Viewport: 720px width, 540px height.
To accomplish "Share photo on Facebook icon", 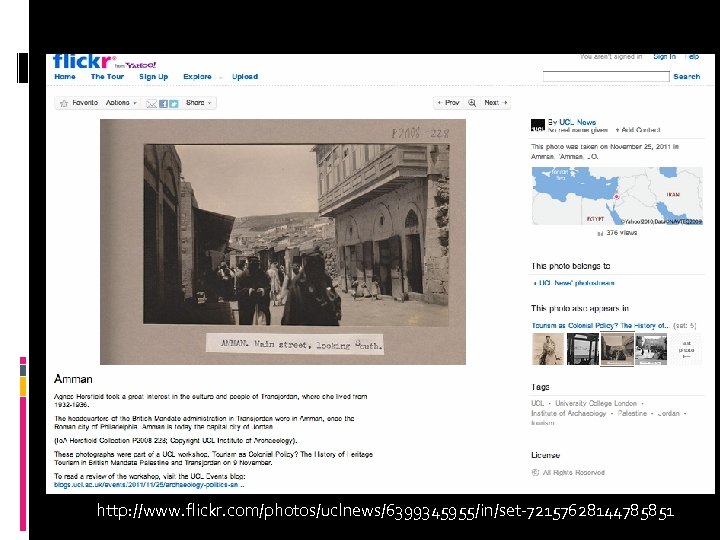I will [x=163, y=104].
